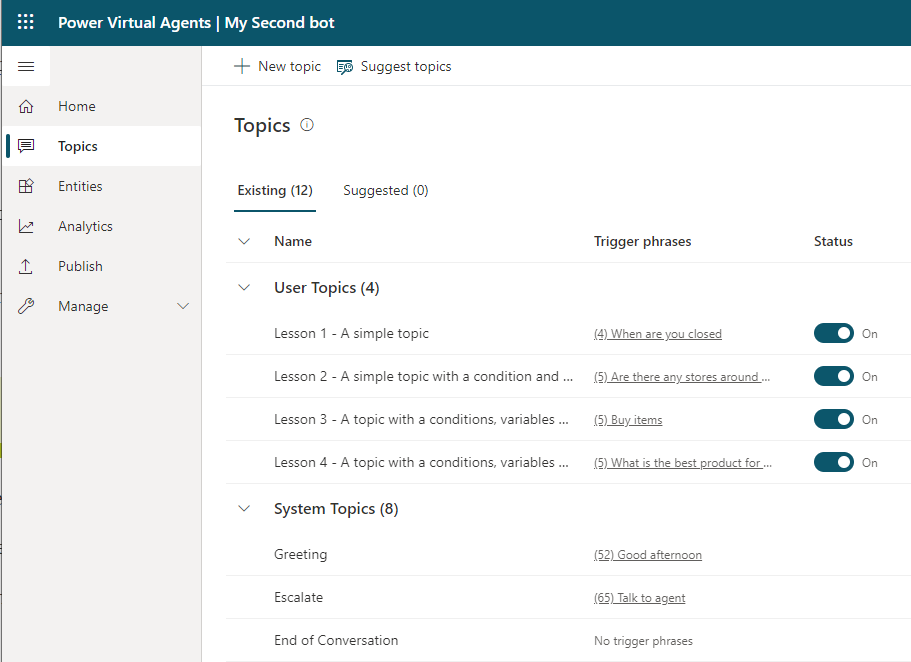Click the Status column header
The height and width of the screenshot is (662, 911).
[x=833, y=241]
